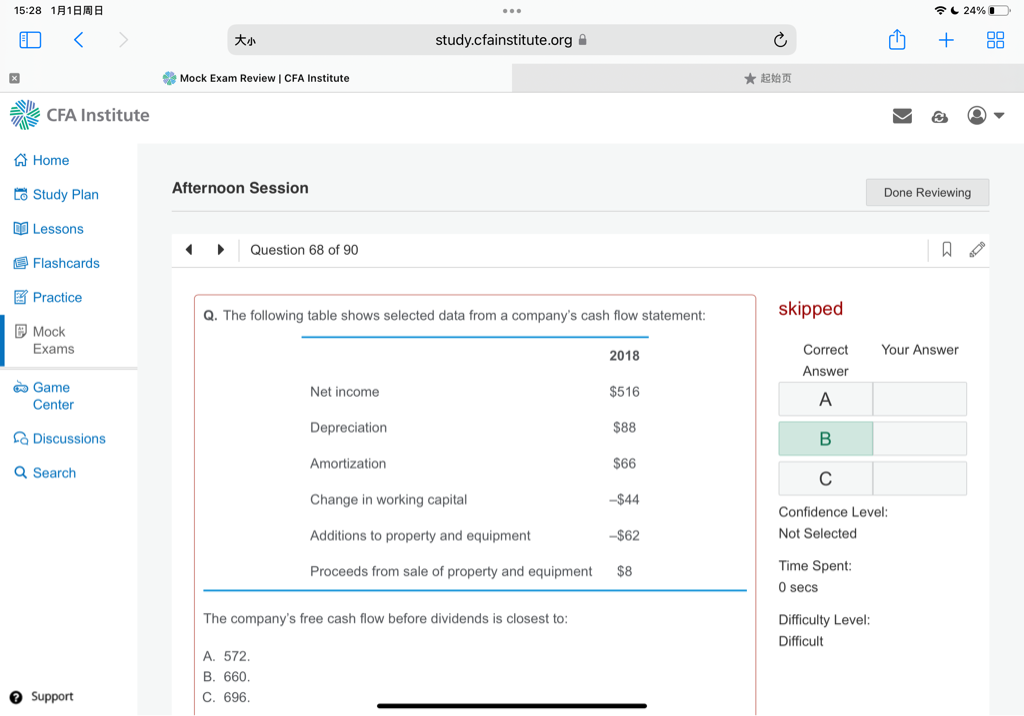1024x716 pixels.
Task: Click the "skipped" status text
Action: click(x=810, y=308)
